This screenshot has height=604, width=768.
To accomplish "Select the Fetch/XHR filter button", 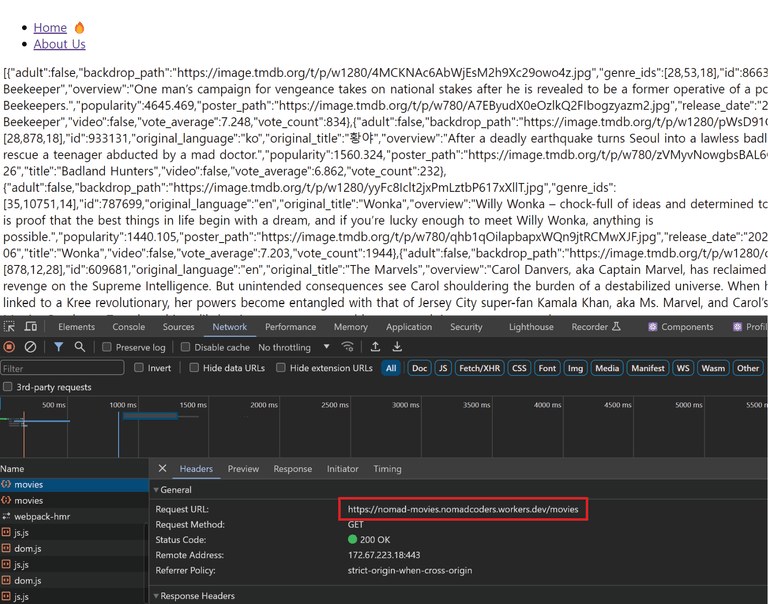I will click(x=480, y=368).
